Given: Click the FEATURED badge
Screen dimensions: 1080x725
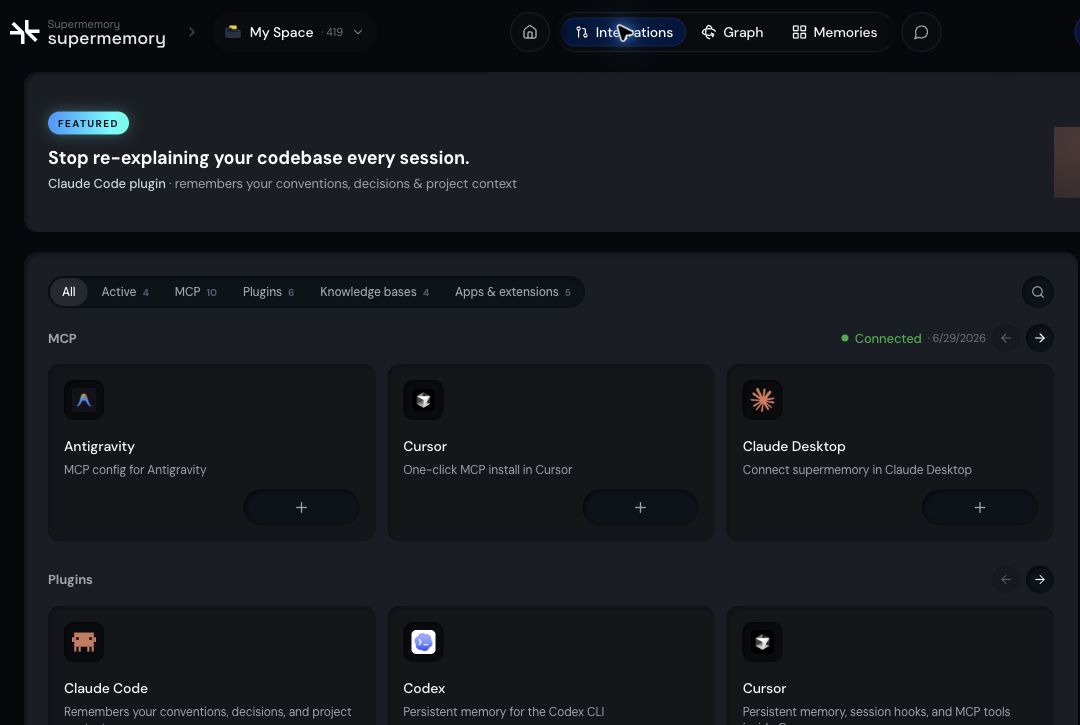Looking at the screenshot, I should 88,123.
